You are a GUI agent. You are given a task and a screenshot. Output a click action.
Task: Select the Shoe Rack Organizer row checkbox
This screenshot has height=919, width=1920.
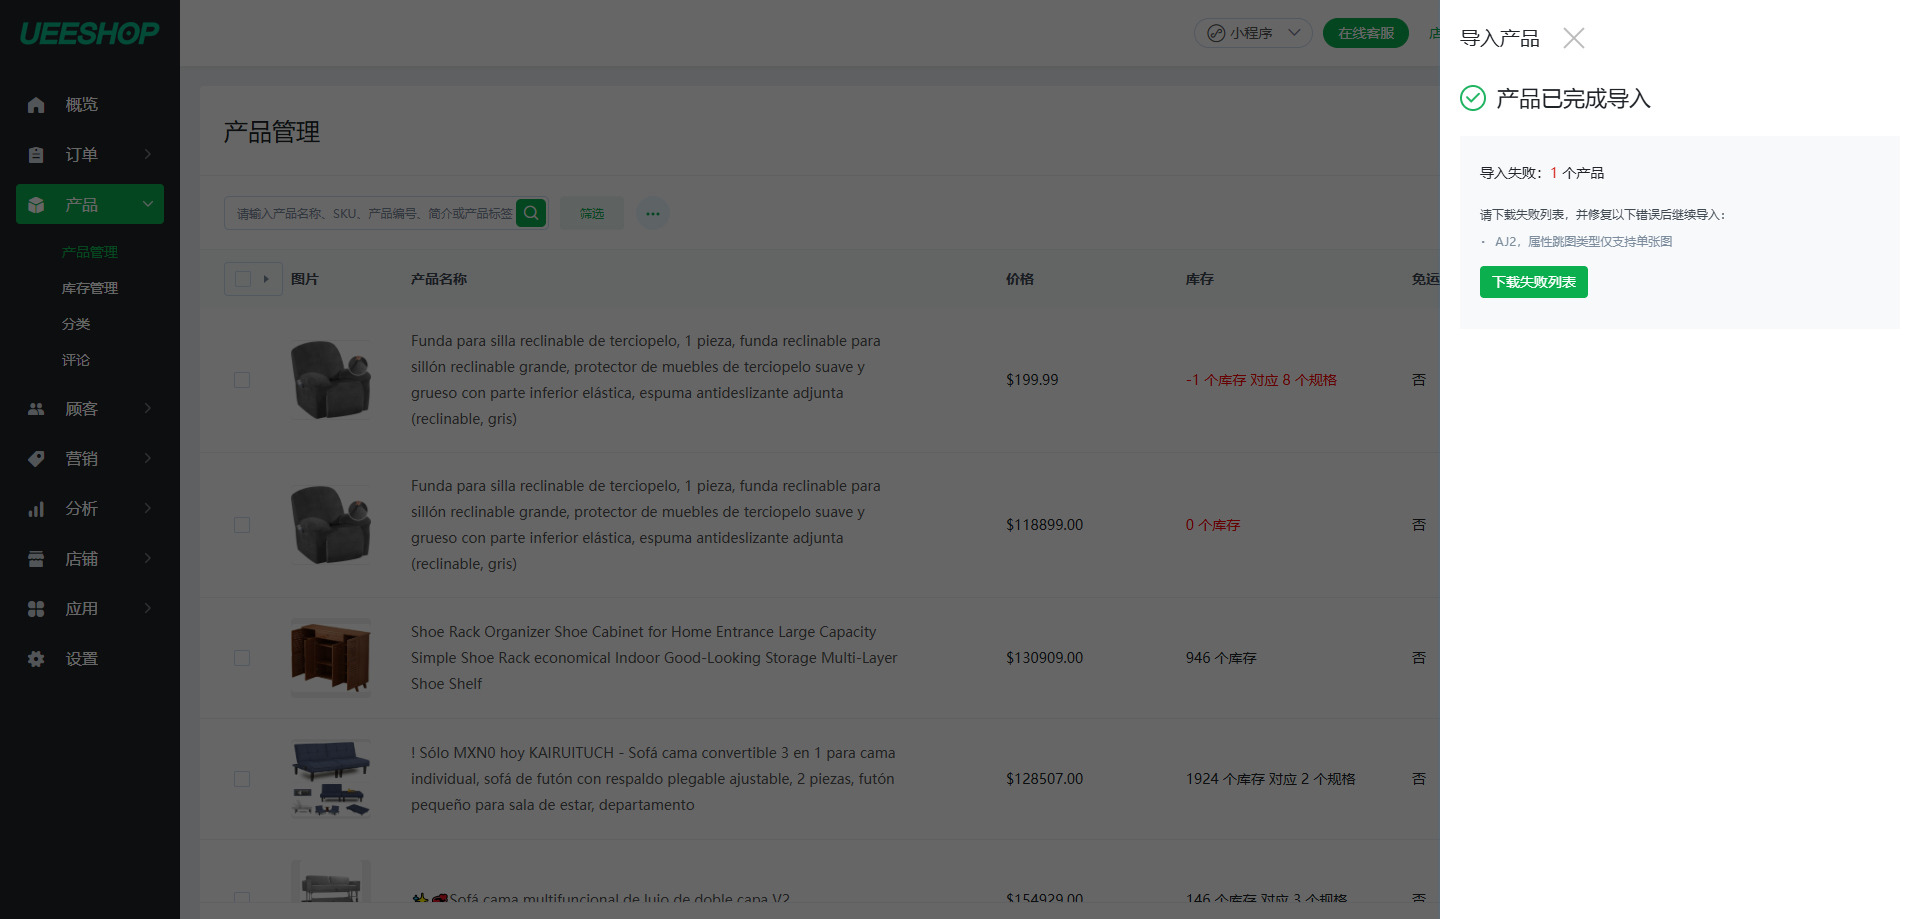[x=242, y=658]
